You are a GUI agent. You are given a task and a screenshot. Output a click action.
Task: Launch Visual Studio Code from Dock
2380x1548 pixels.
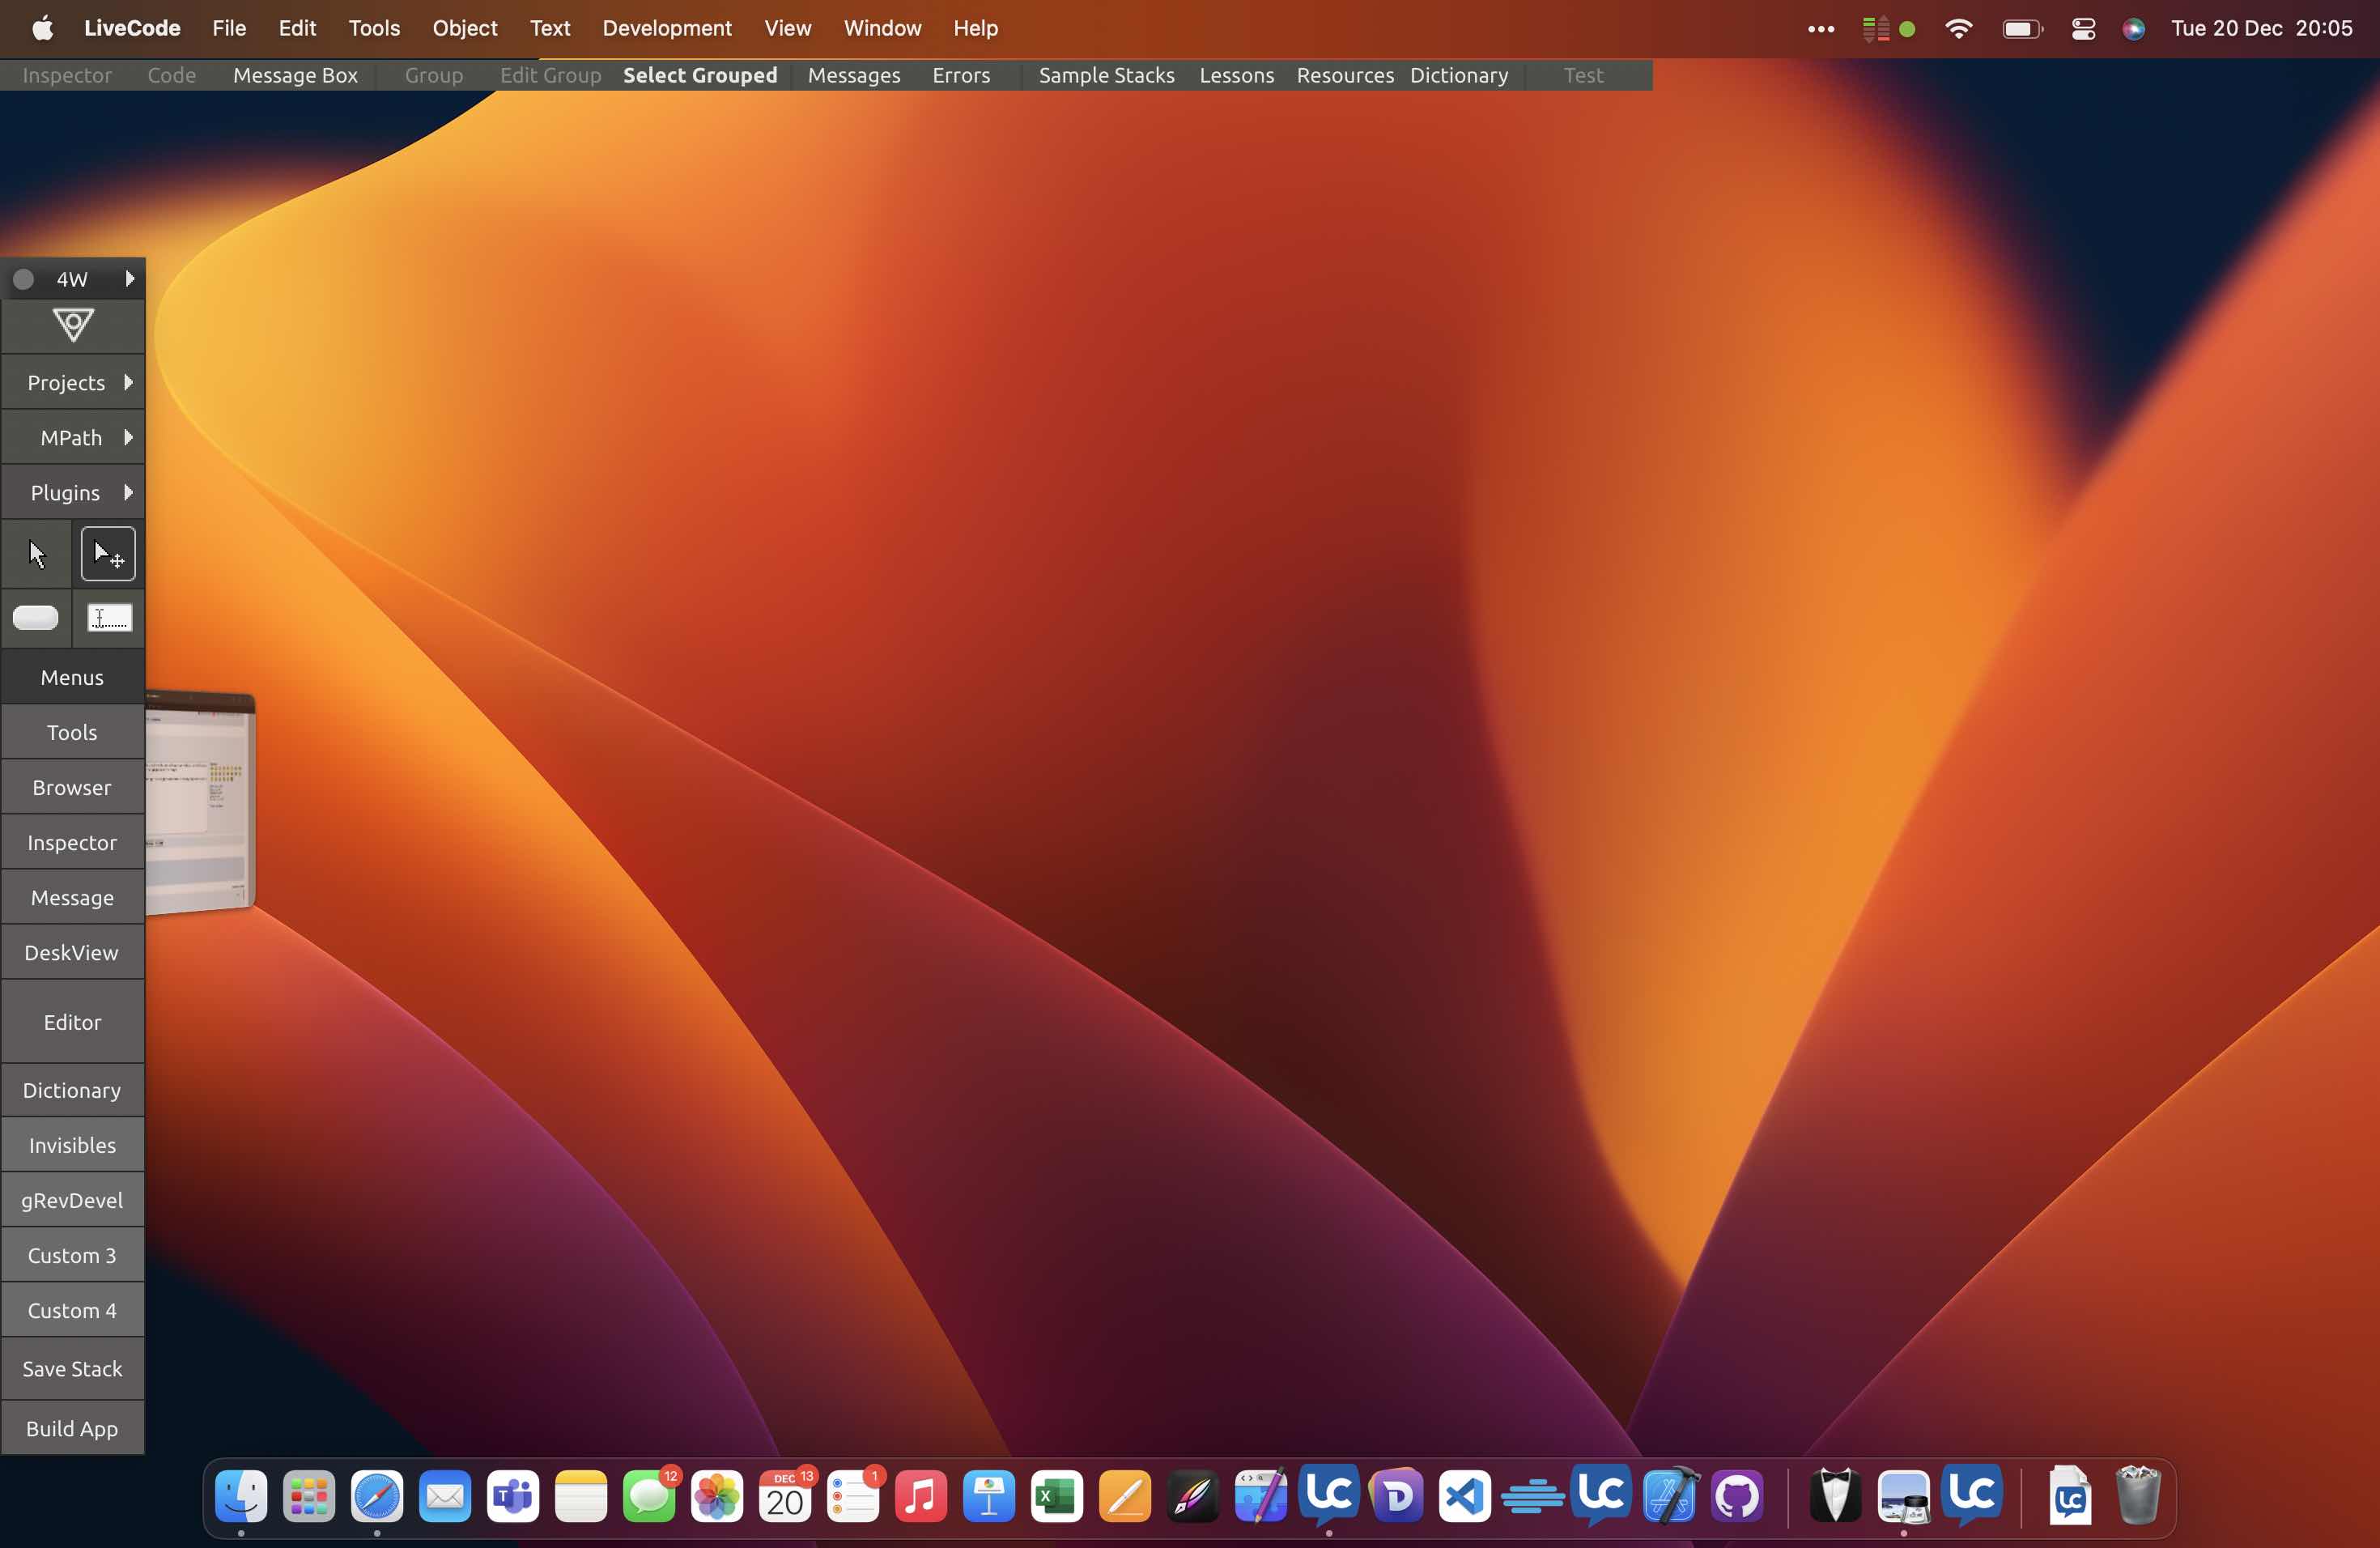point(1464,1497)
